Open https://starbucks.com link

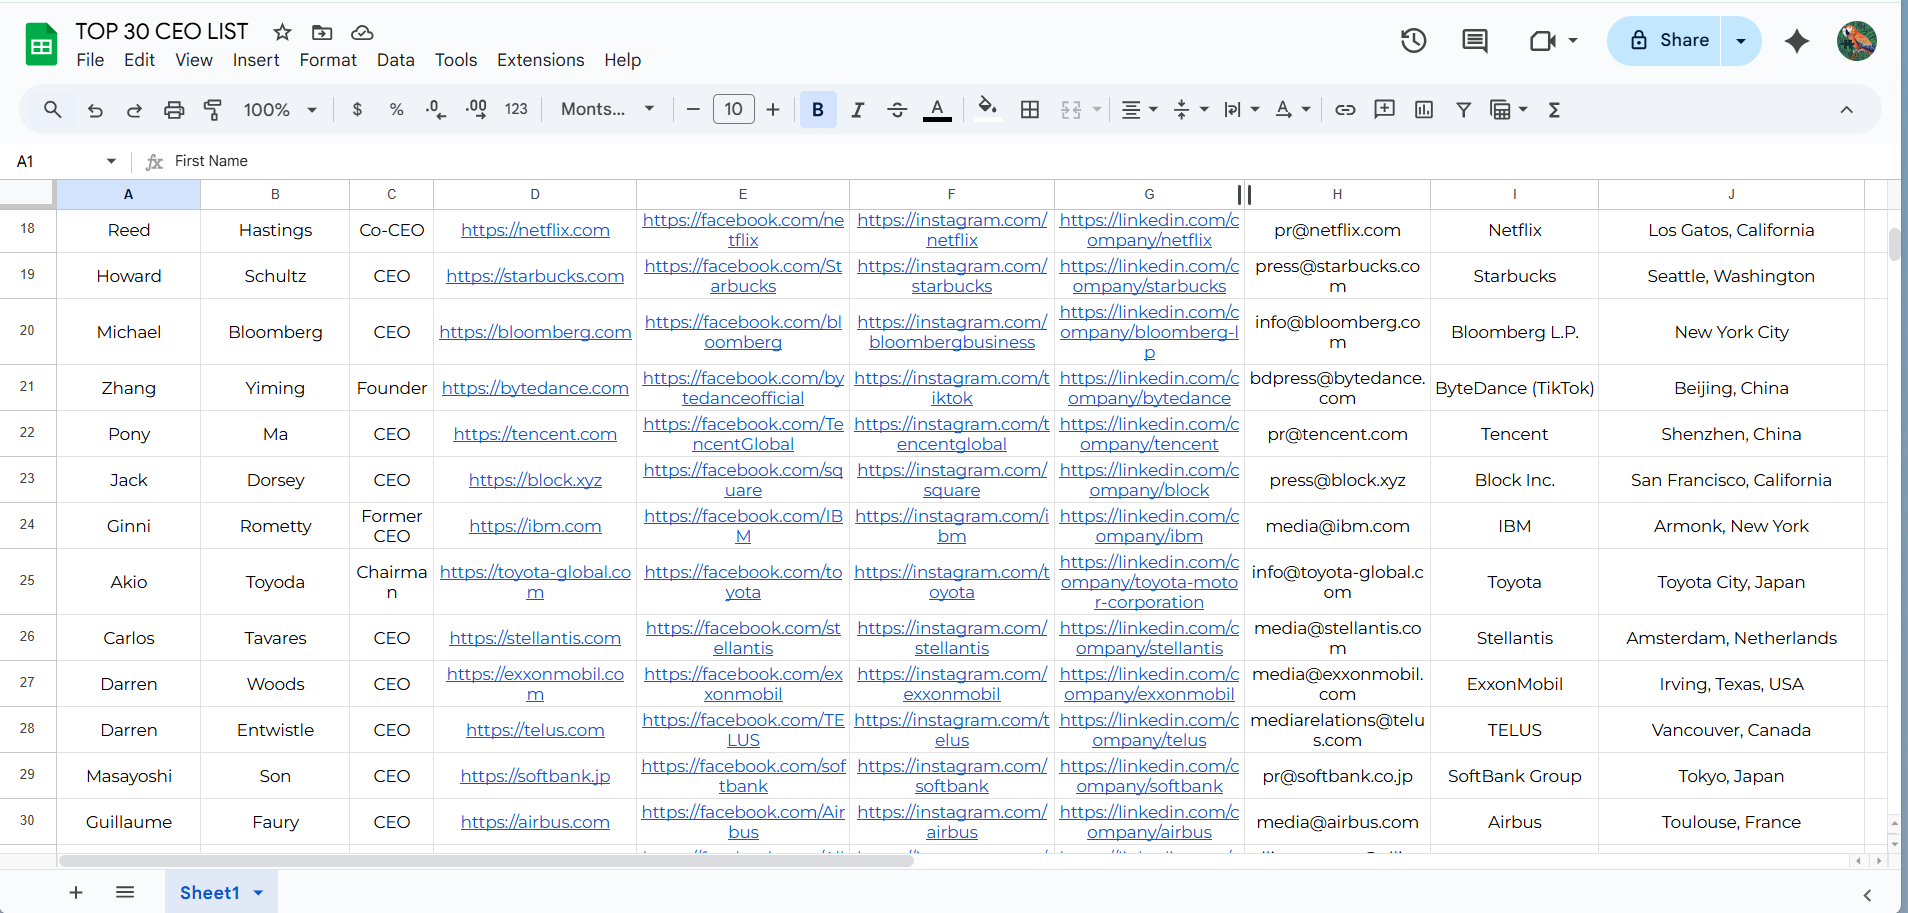coord(535,276)
